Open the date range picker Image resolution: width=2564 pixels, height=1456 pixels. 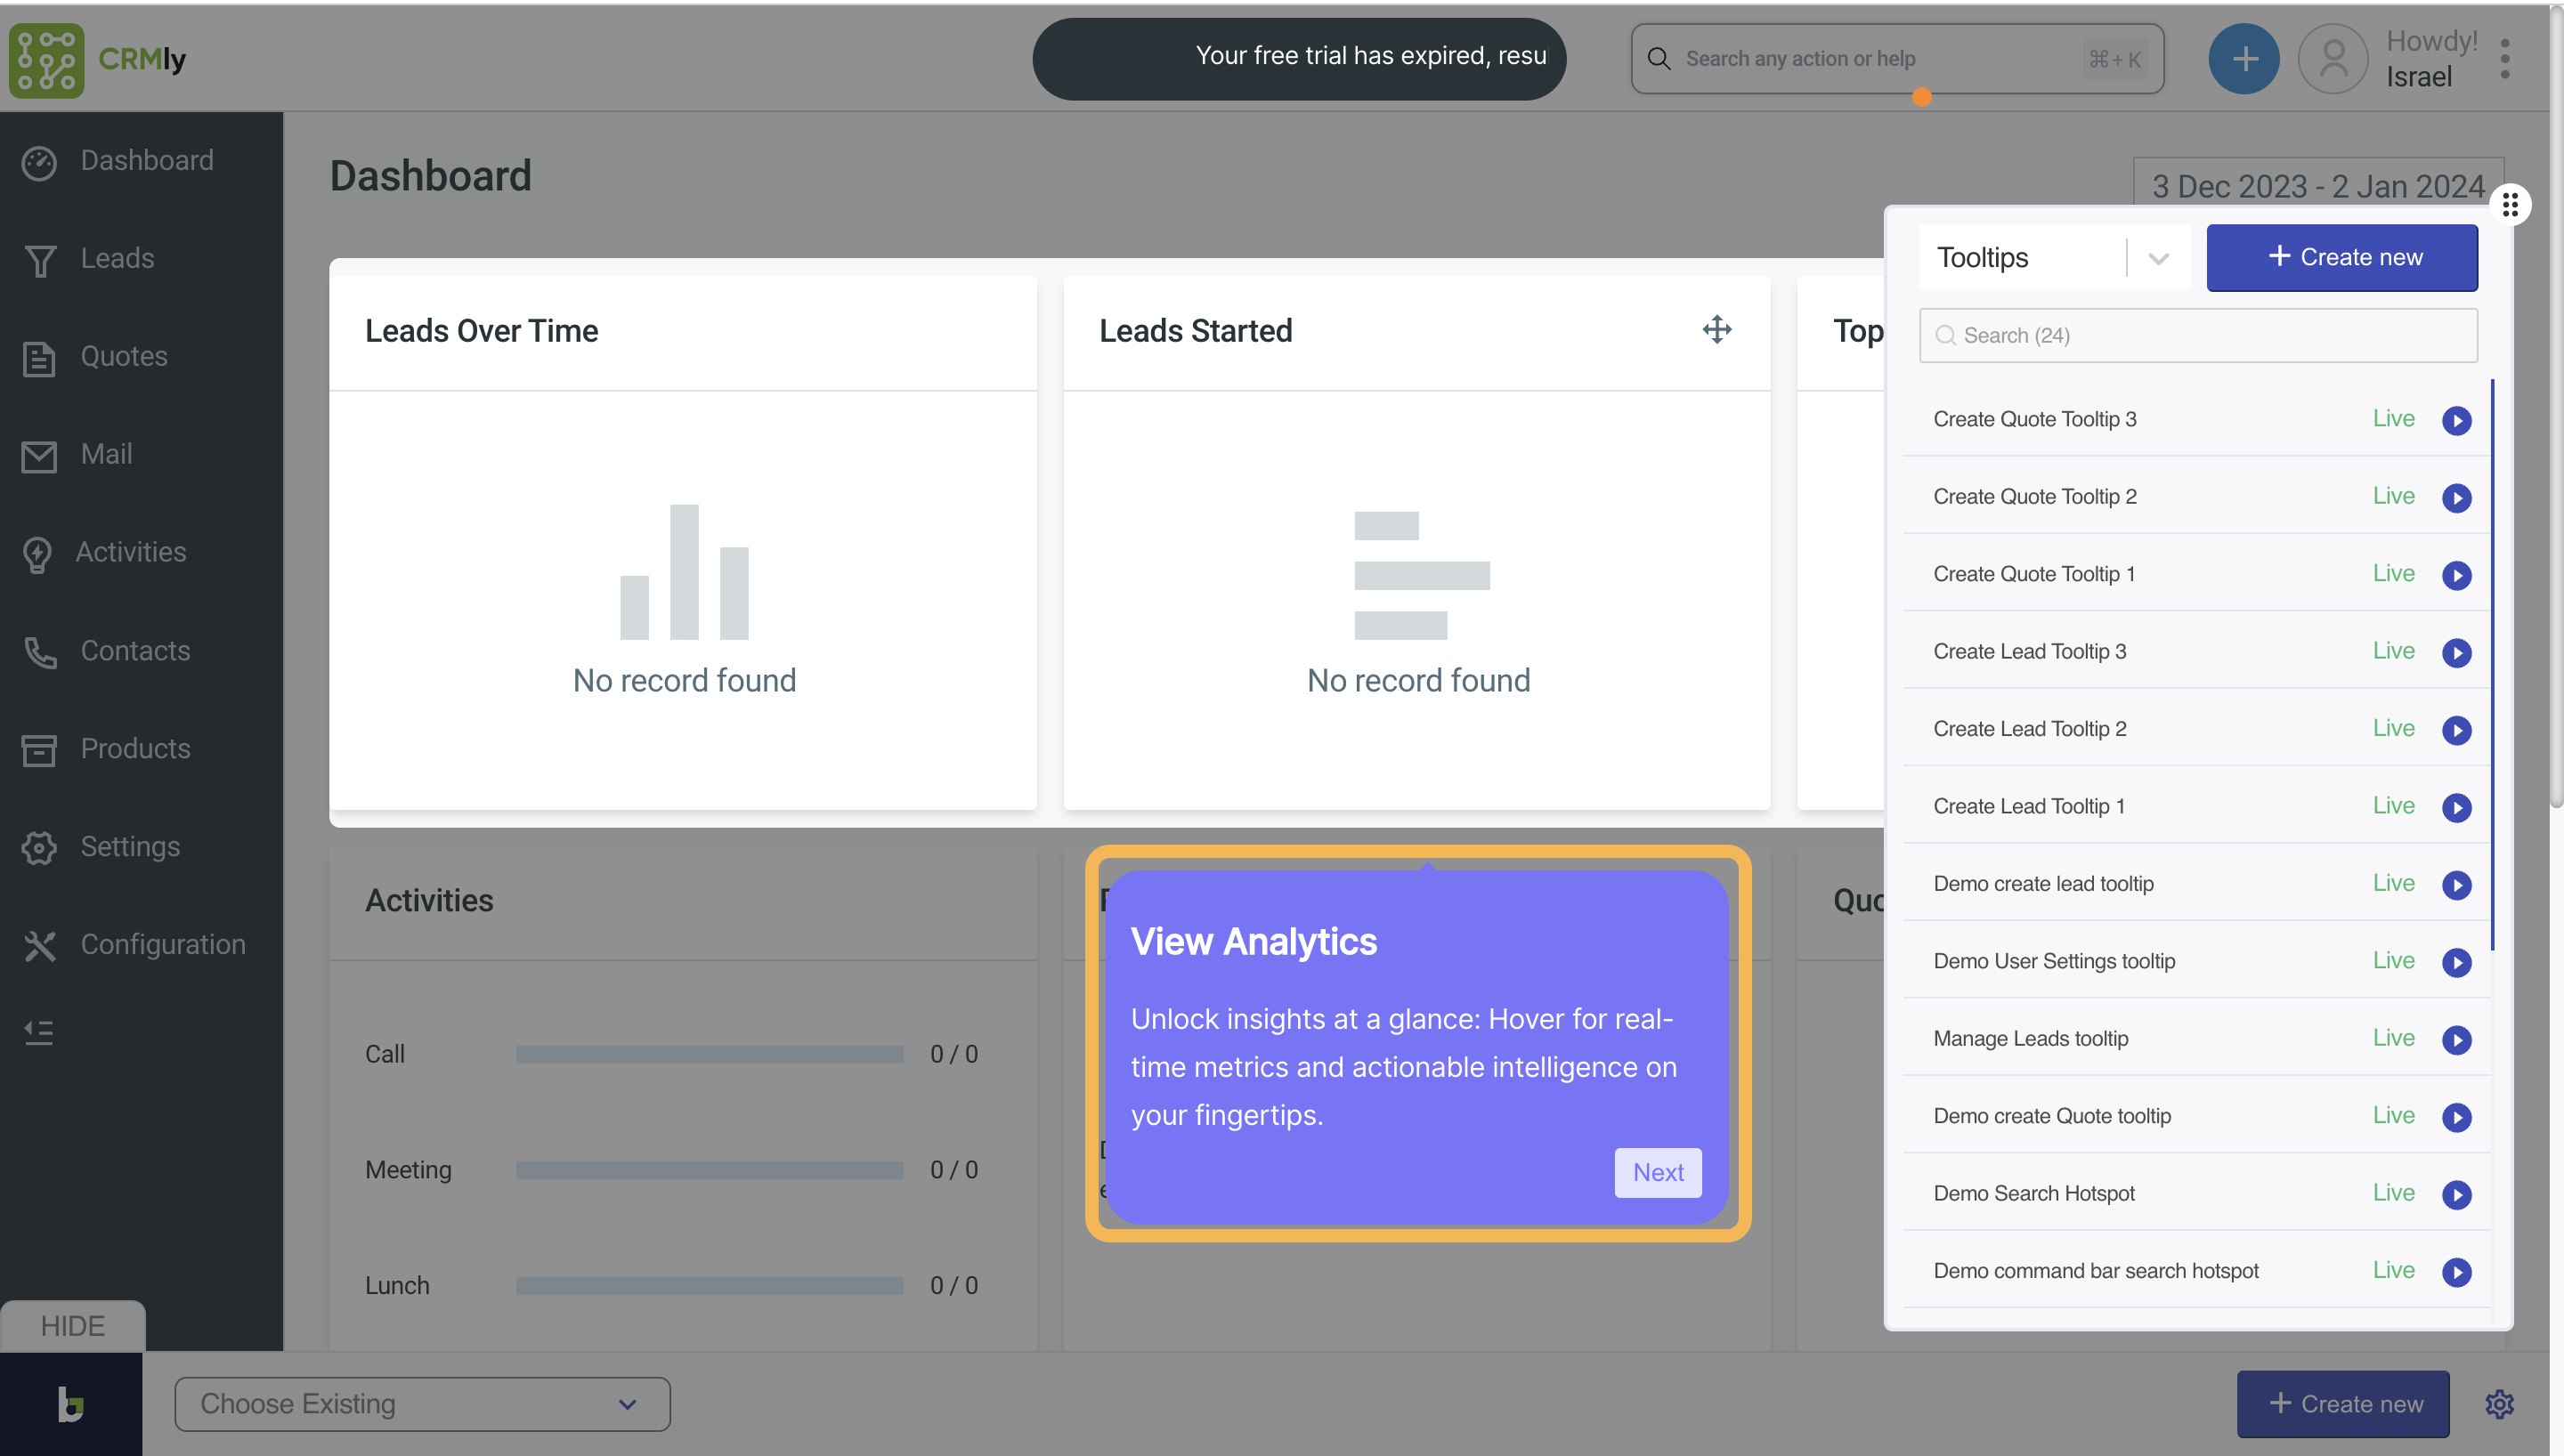[2317, 186]
